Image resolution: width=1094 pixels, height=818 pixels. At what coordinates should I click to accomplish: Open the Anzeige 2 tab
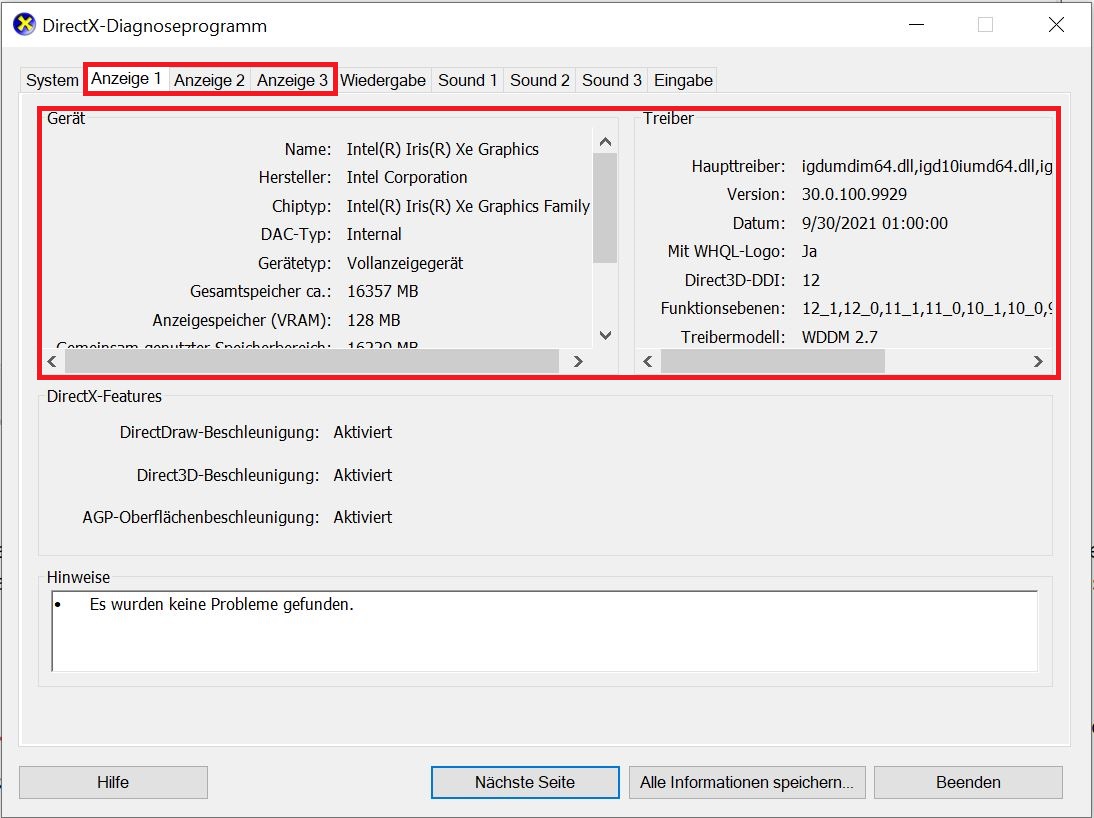tap(209, 80)
